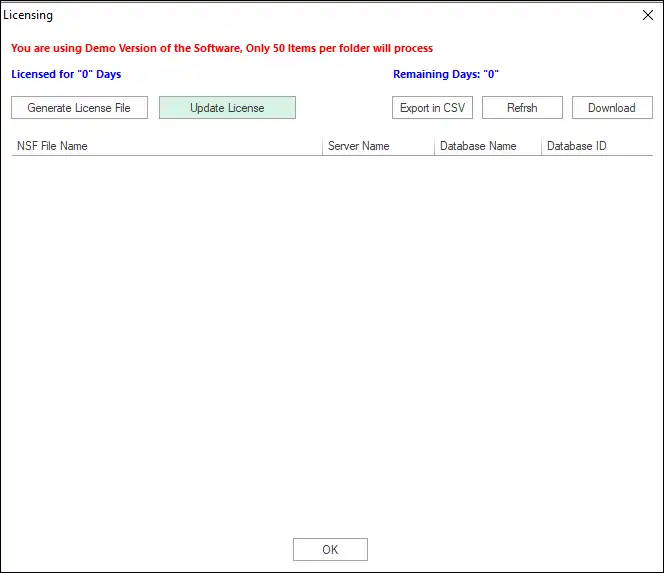Click the Generate License File button
This screenshot has width=664, height=573.
(x=79, y=108)
